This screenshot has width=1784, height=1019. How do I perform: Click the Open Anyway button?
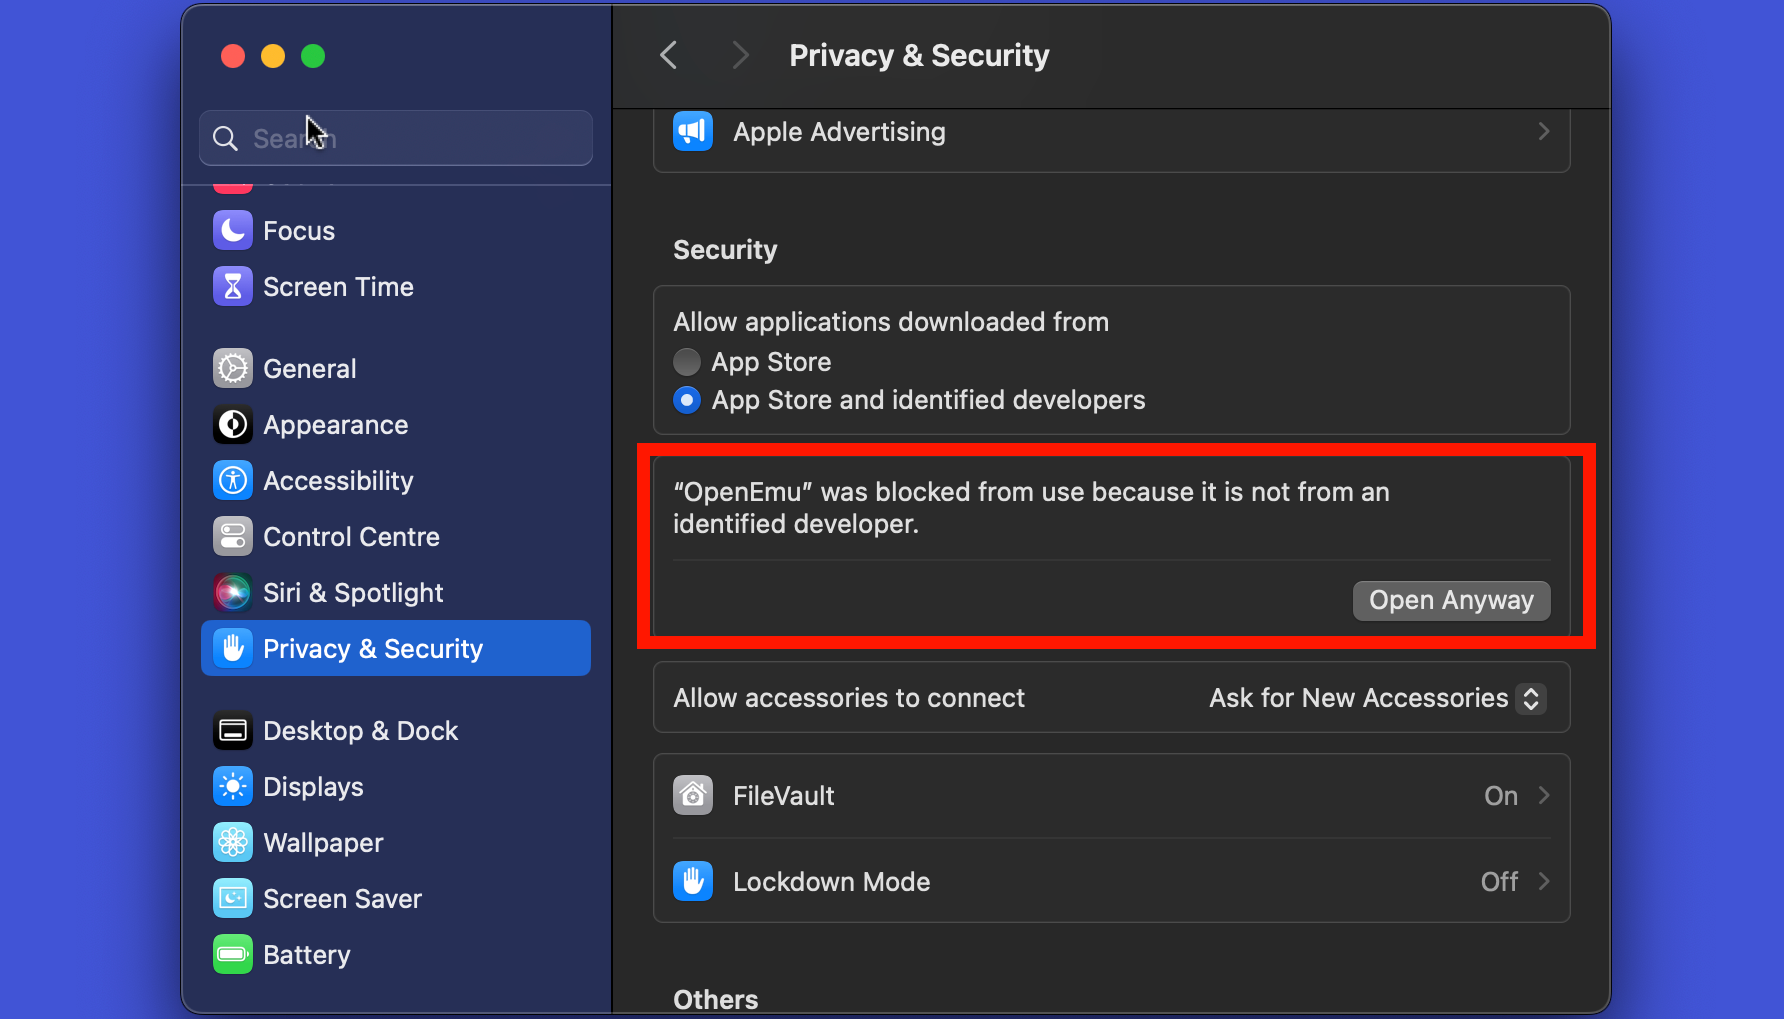[1451, 601]
